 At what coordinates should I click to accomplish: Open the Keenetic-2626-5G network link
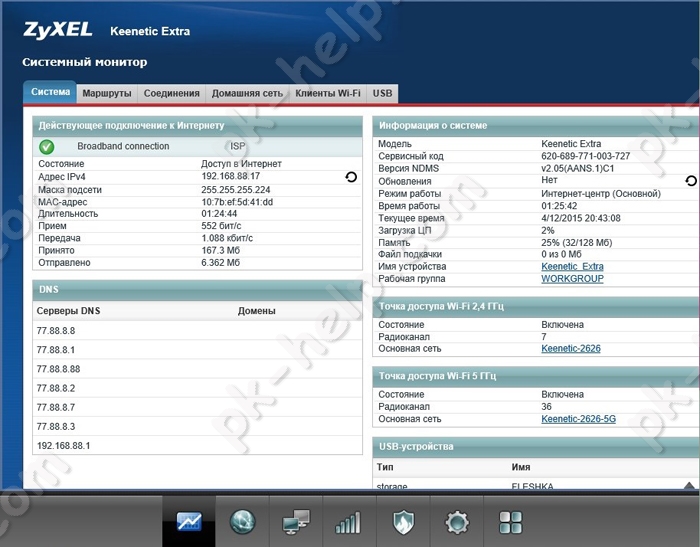pyautogui.click(x=578, y=419)
